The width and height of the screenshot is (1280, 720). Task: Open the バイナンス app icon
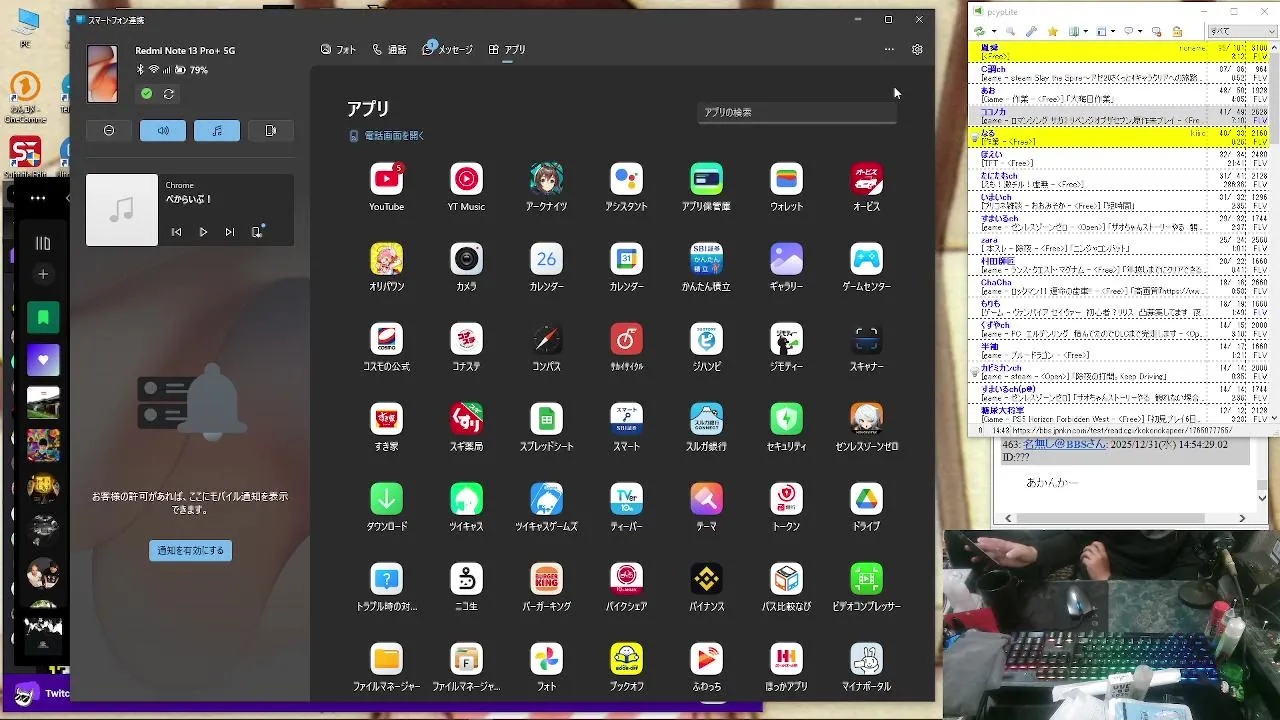pyautogui.click(x=706, y=579)
